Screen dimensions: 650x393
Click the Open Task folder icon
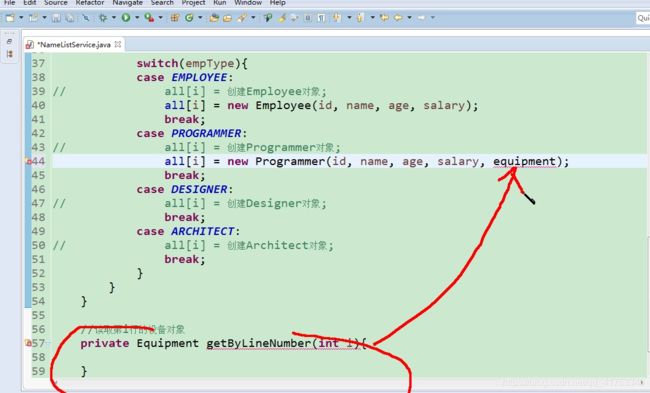[x=228, y=18]
